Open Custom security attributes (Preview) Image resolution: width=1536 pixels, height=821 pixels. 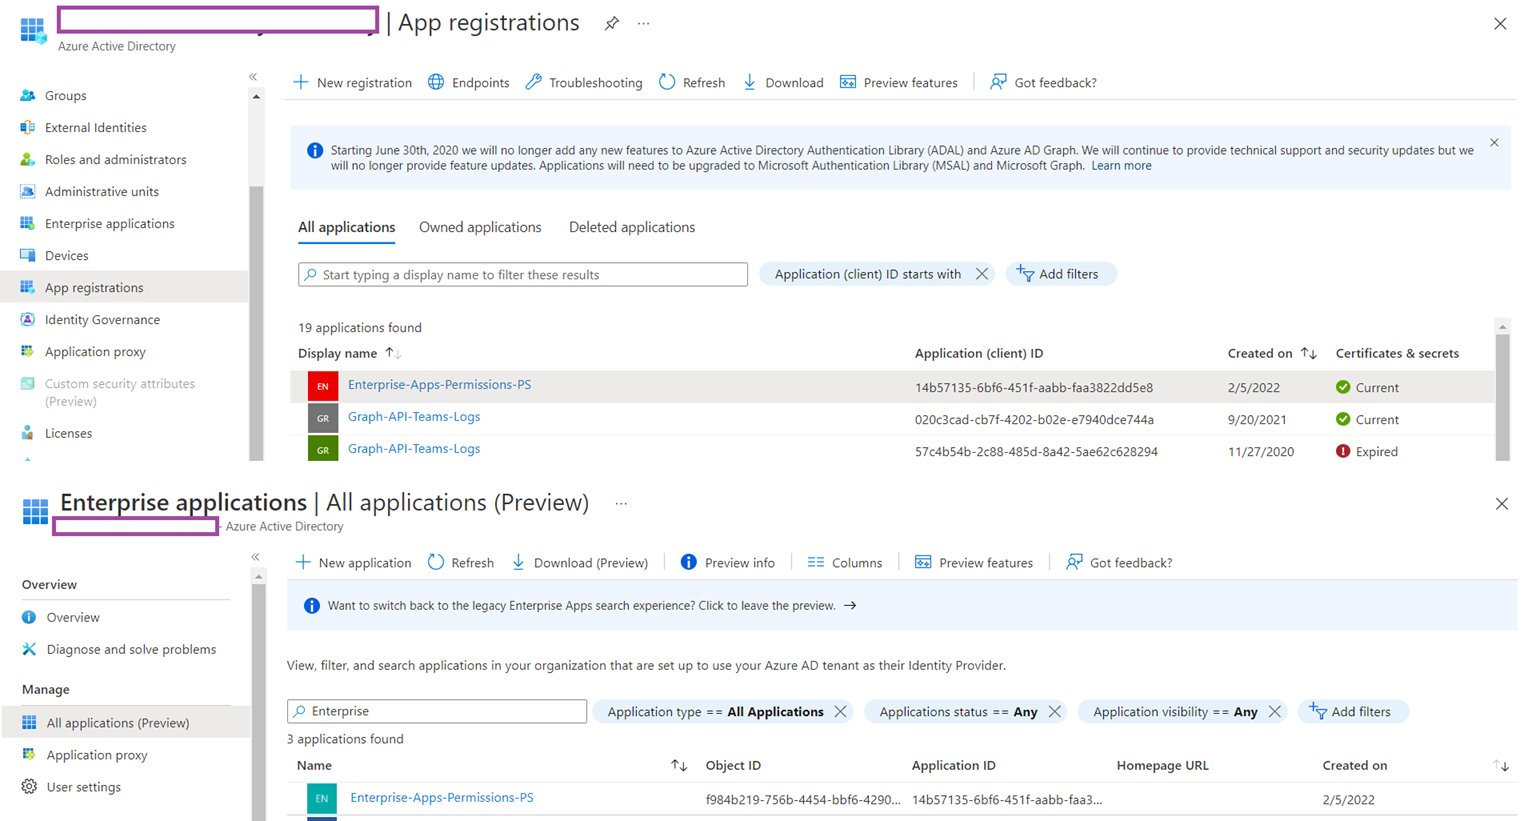[x=119, y=392]
